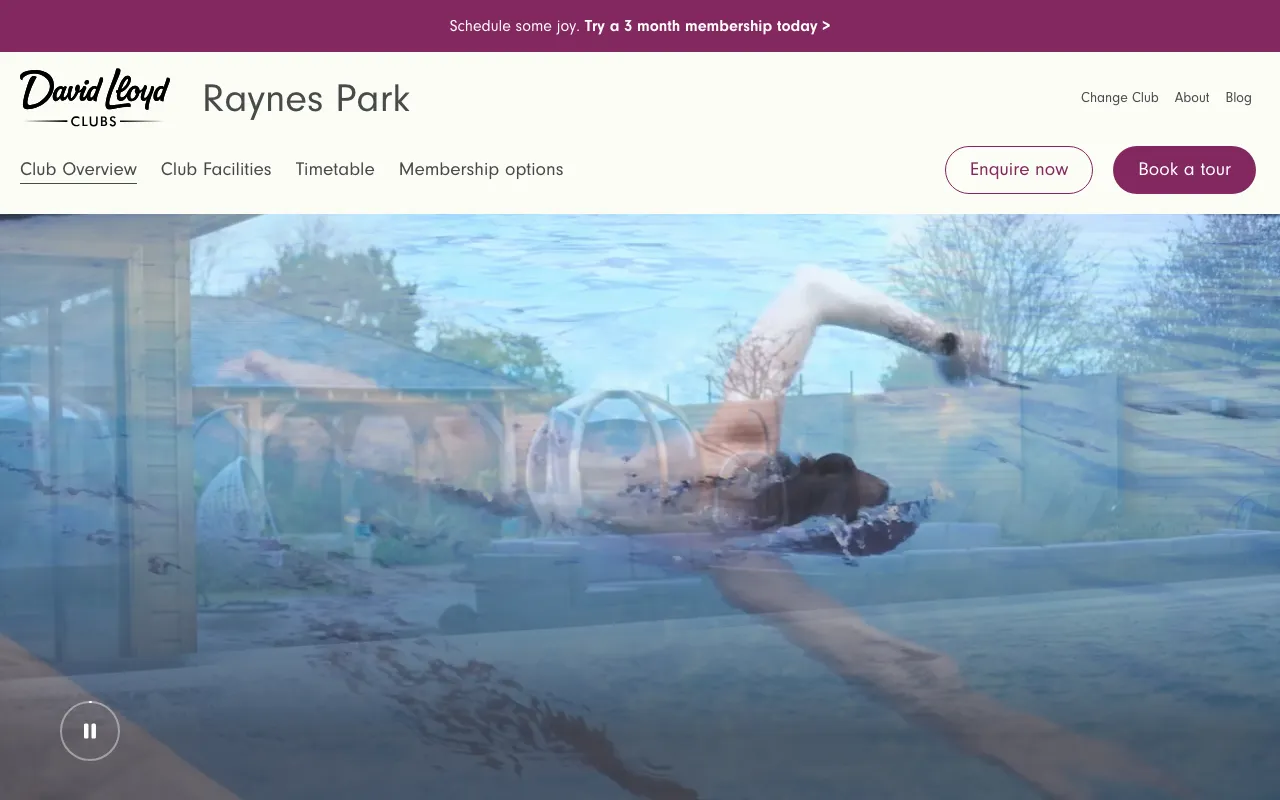Go to the Club Overview tab
The height and width of the screenshot is (800, 1280).
[78, 169]
